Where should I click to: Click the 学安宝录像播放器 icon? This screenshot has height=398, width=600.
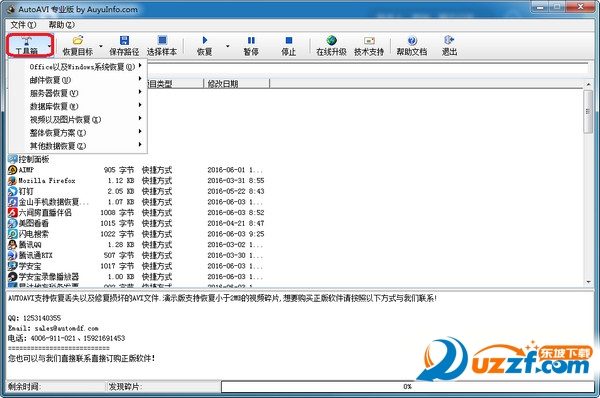pos(13,277)
